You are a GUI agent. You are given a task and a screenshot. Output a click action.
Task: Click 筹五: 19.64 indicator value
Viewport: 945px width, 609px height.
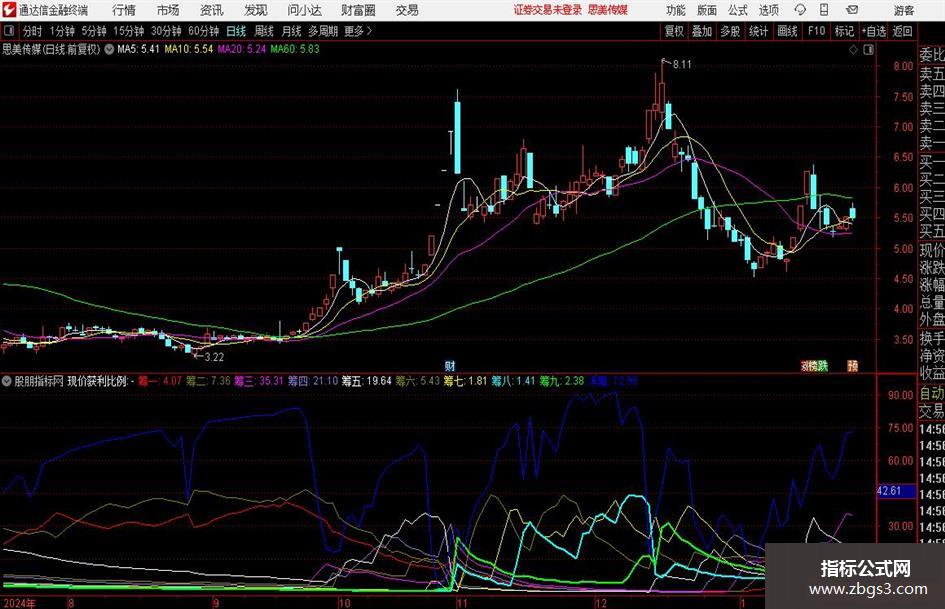coord(366,381)
